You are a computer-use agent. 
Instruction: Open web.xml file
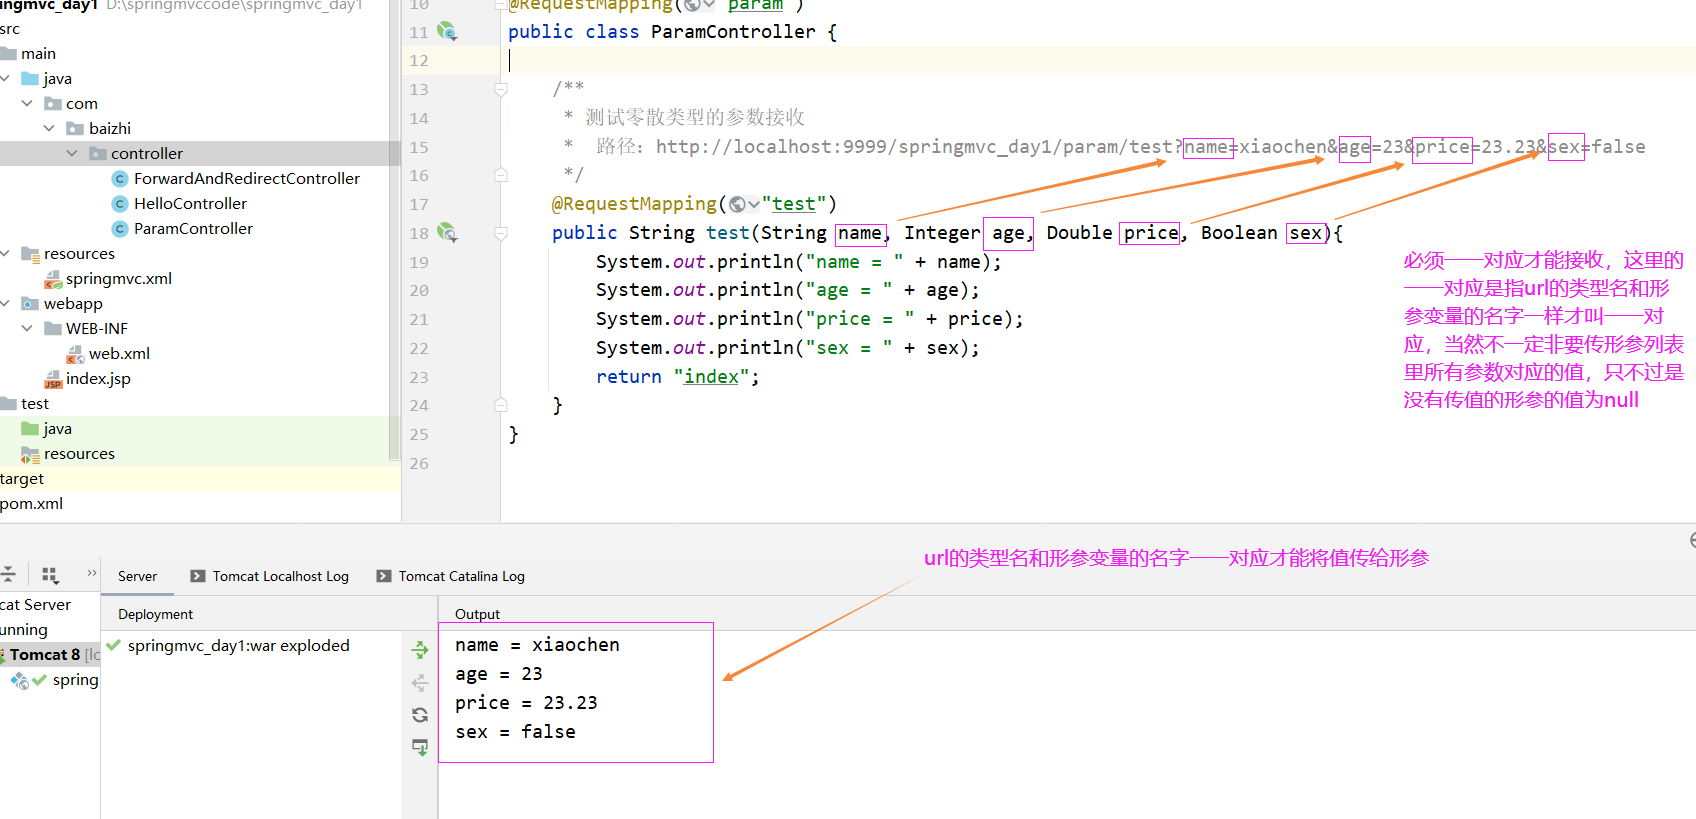pyautogui.click(x=119, y=353)
